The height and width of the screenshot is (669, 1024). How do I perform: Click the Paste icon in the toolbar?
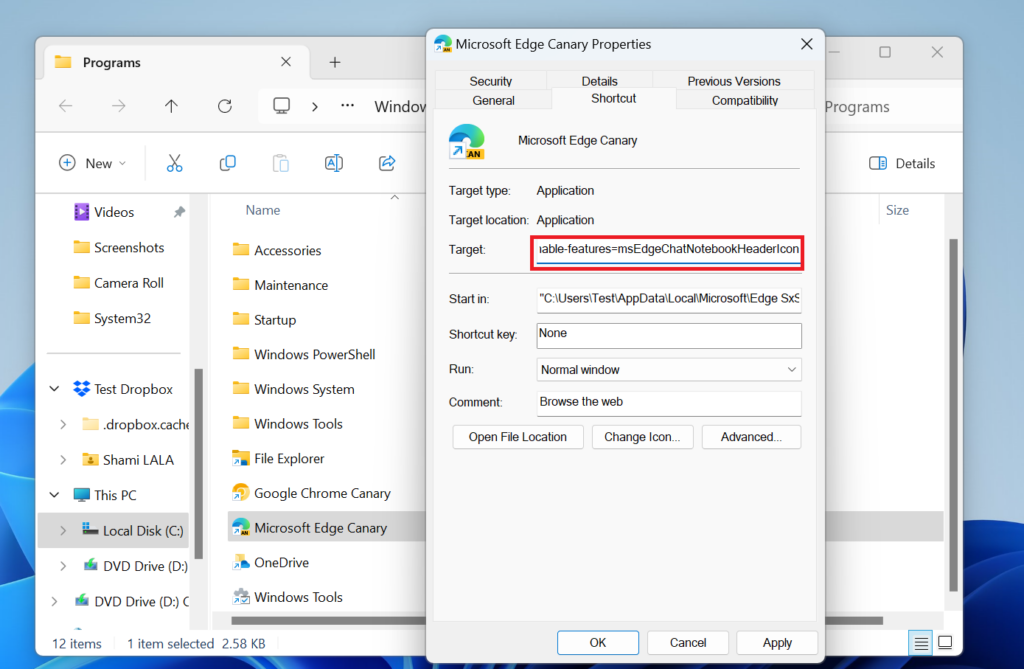[281, 162]
